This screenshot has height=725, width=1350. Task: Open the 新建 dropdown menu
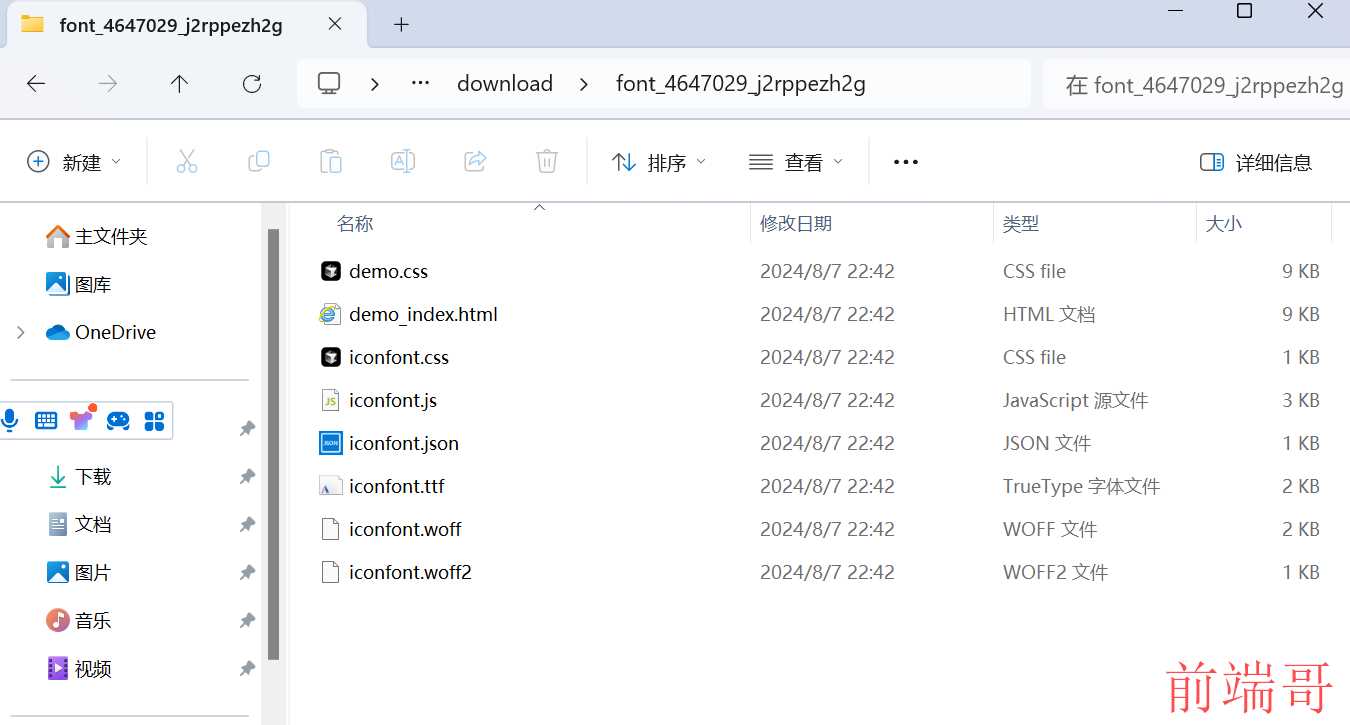point(74,162)
